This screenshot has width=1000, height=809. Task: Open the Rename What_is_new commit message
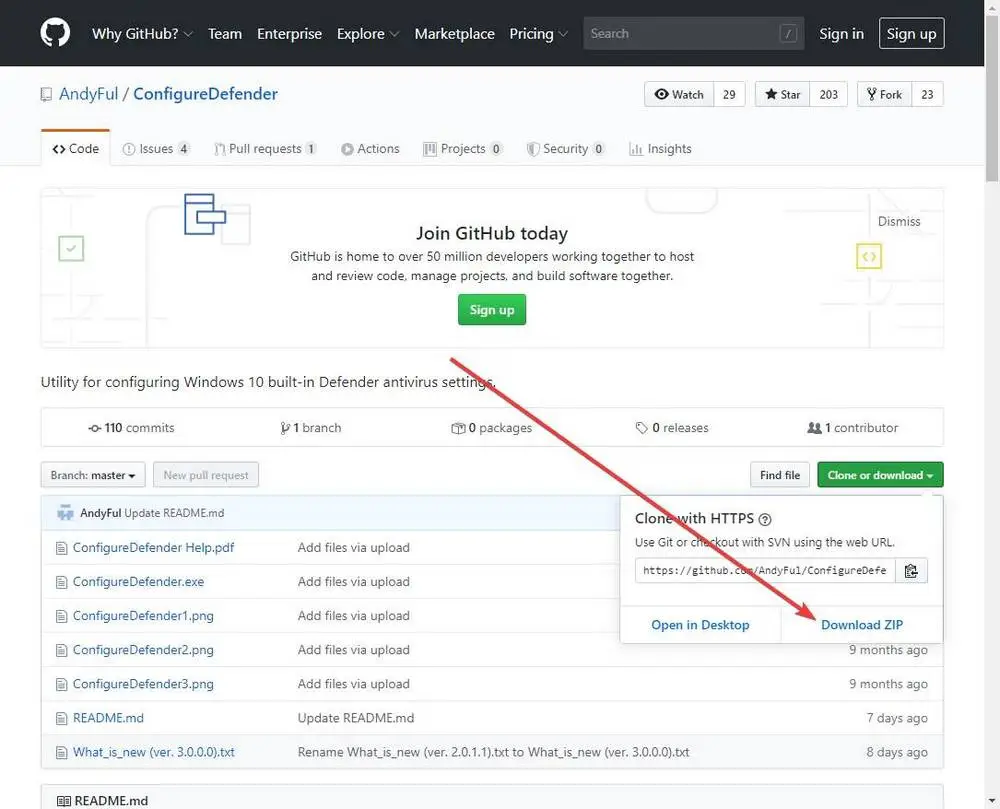click(493, 752)
